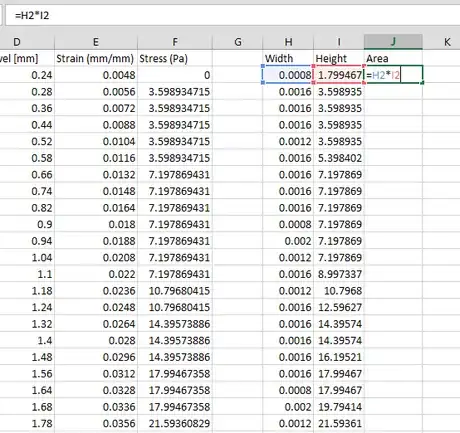Viewport: 460px width, 433px height.
Task: Select column I header
Action: (339, 42)
